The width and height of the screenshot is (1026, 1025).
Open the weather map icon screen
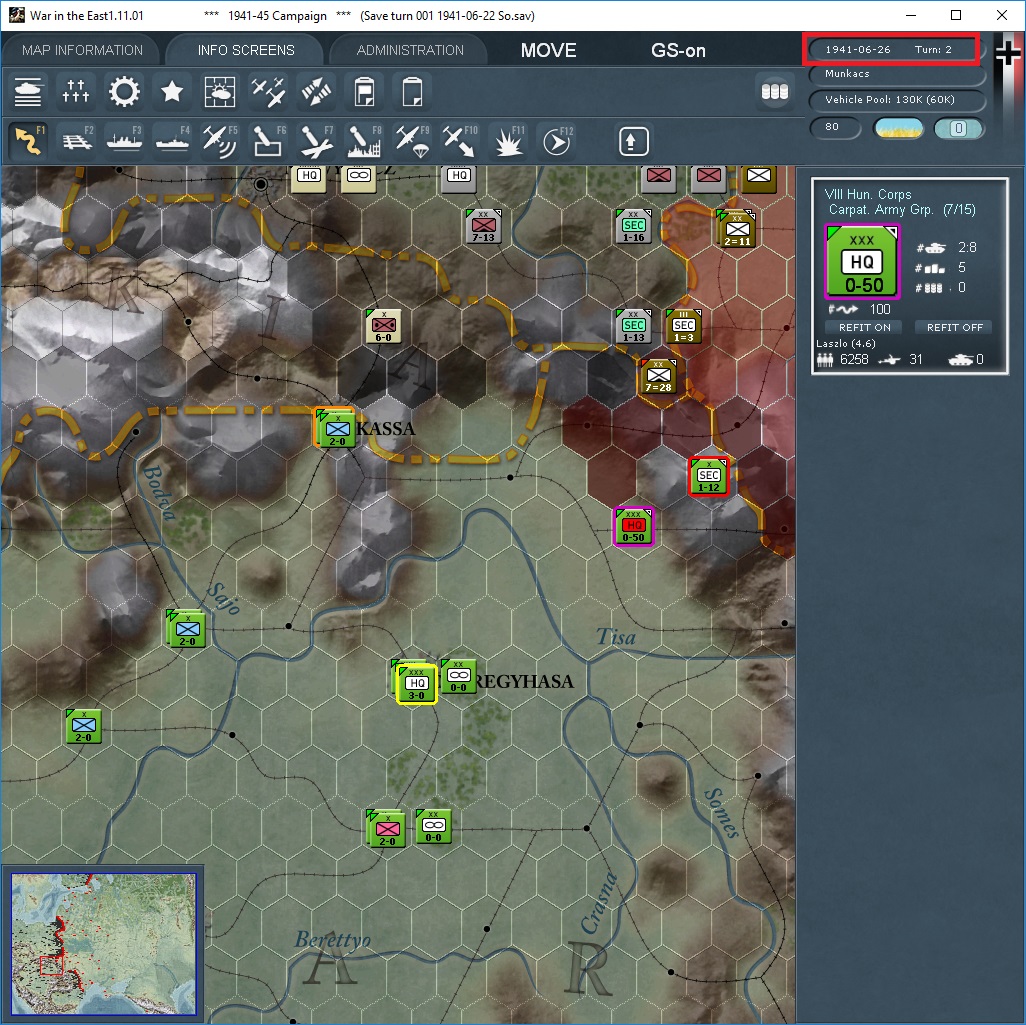(220, 92)
